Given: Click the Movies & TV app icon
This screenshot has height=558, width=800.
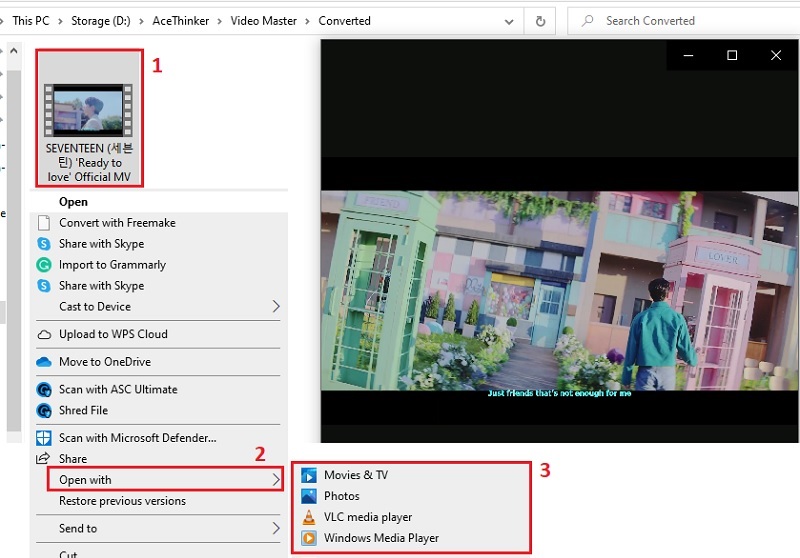Looking at the screenshot, I should [309, 476].
